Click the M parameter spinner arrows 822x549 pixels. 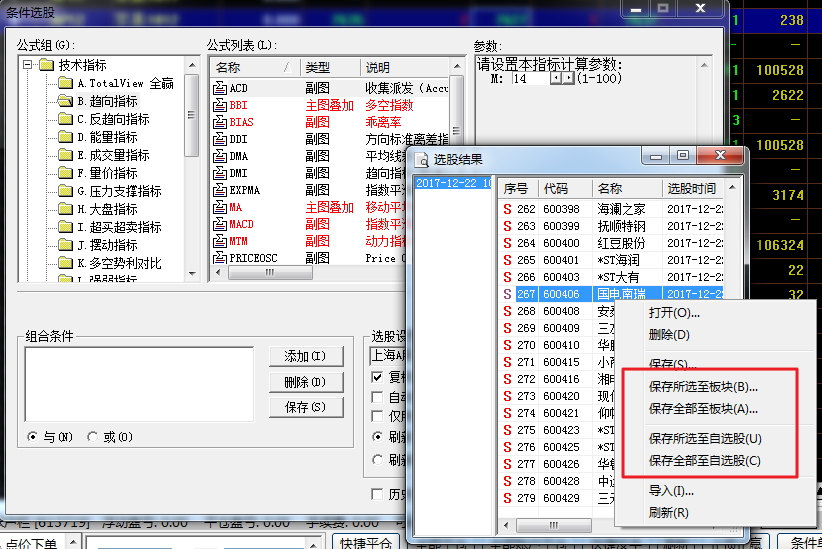[x=563, y=78]
